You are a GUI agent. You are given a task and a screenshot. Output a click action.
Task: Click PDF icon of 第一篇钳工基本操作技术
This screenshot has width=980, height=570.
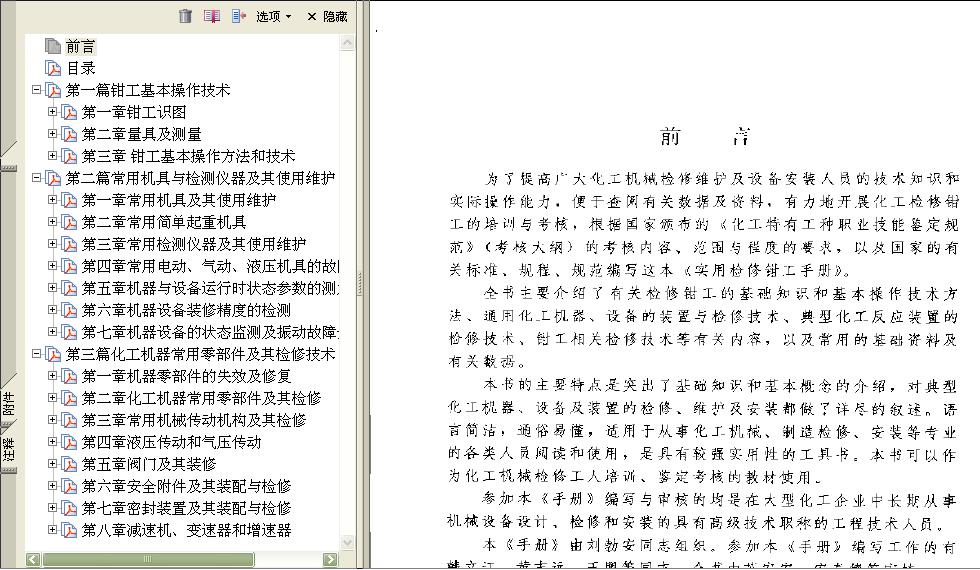click(53, 91)
